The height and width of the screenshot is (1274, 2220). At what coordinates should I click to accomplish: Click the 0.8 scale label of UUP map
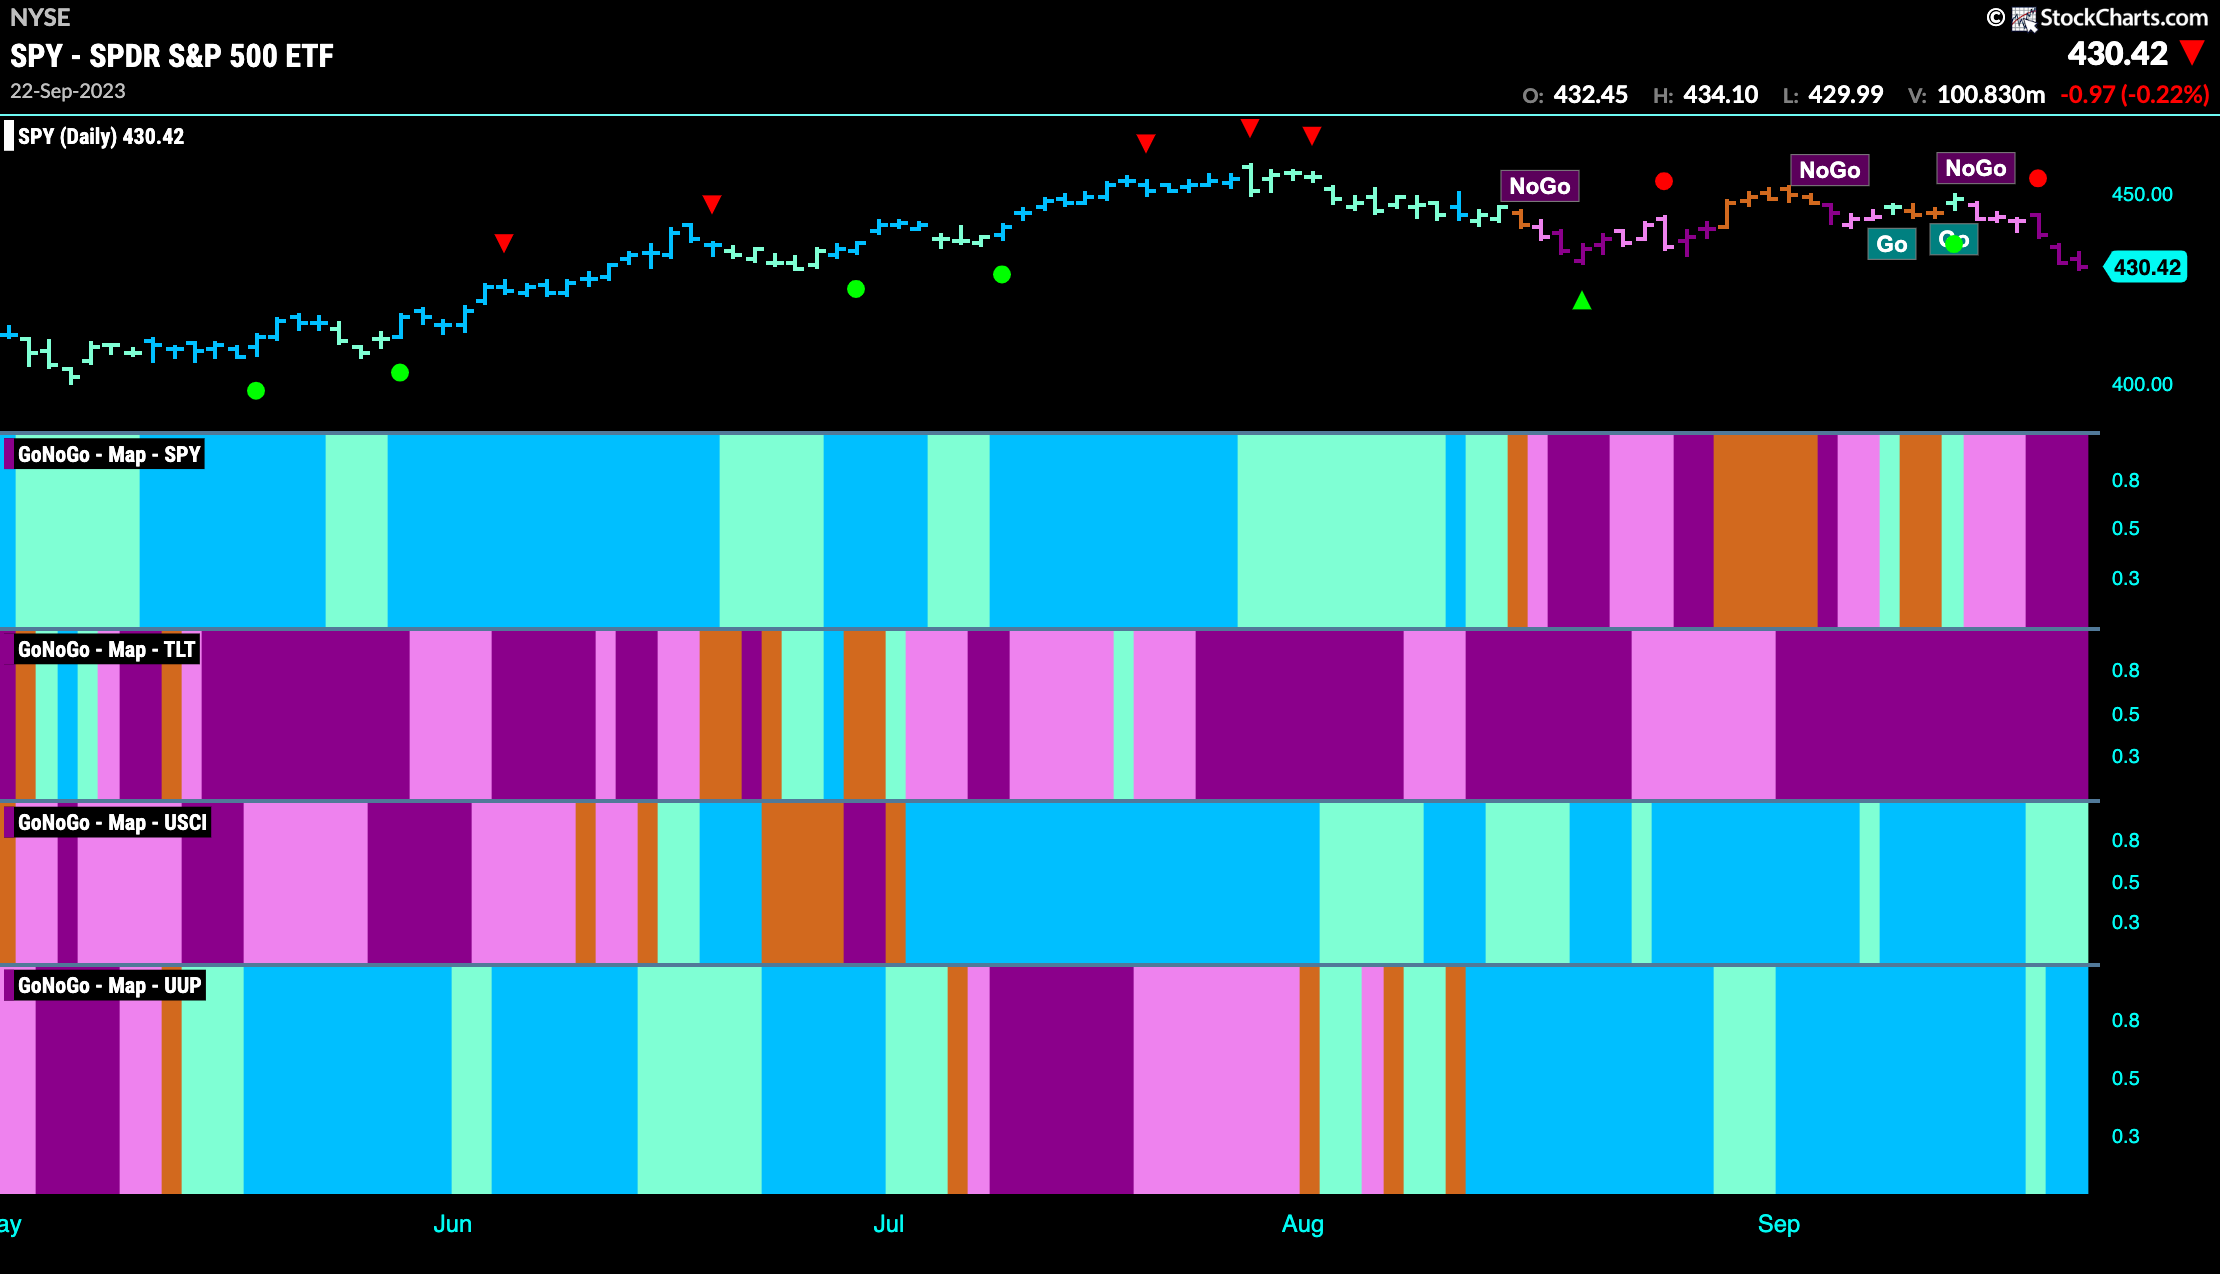(x=2125, y=1020)
